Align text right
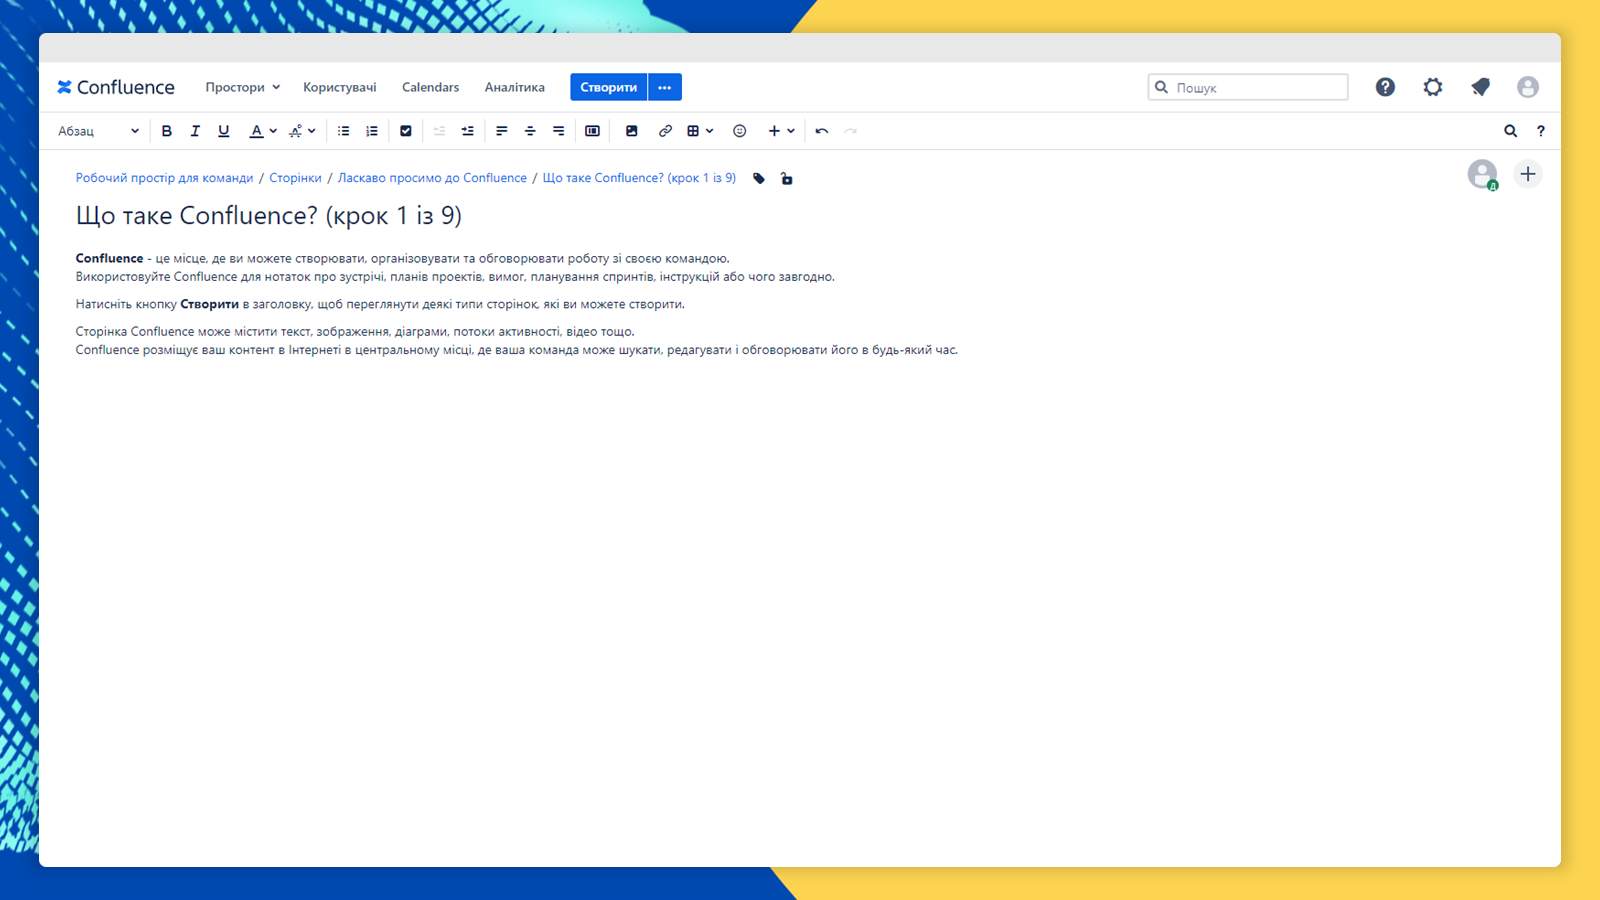Screen dimensions: 1600x900 click(x=559, y=131)
